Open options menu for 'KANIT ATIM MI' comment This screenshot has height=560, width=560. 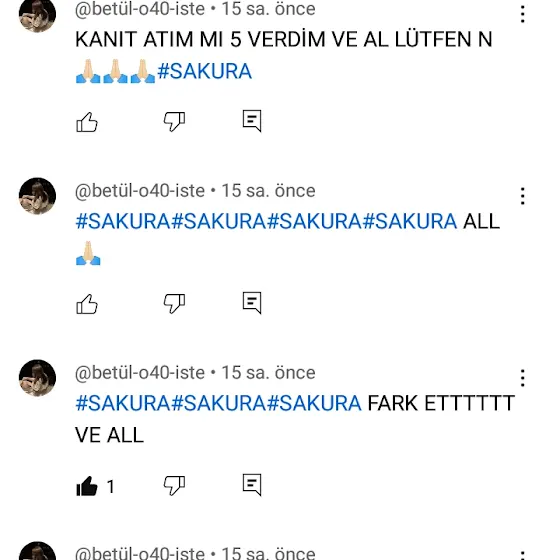pos(522,14)
